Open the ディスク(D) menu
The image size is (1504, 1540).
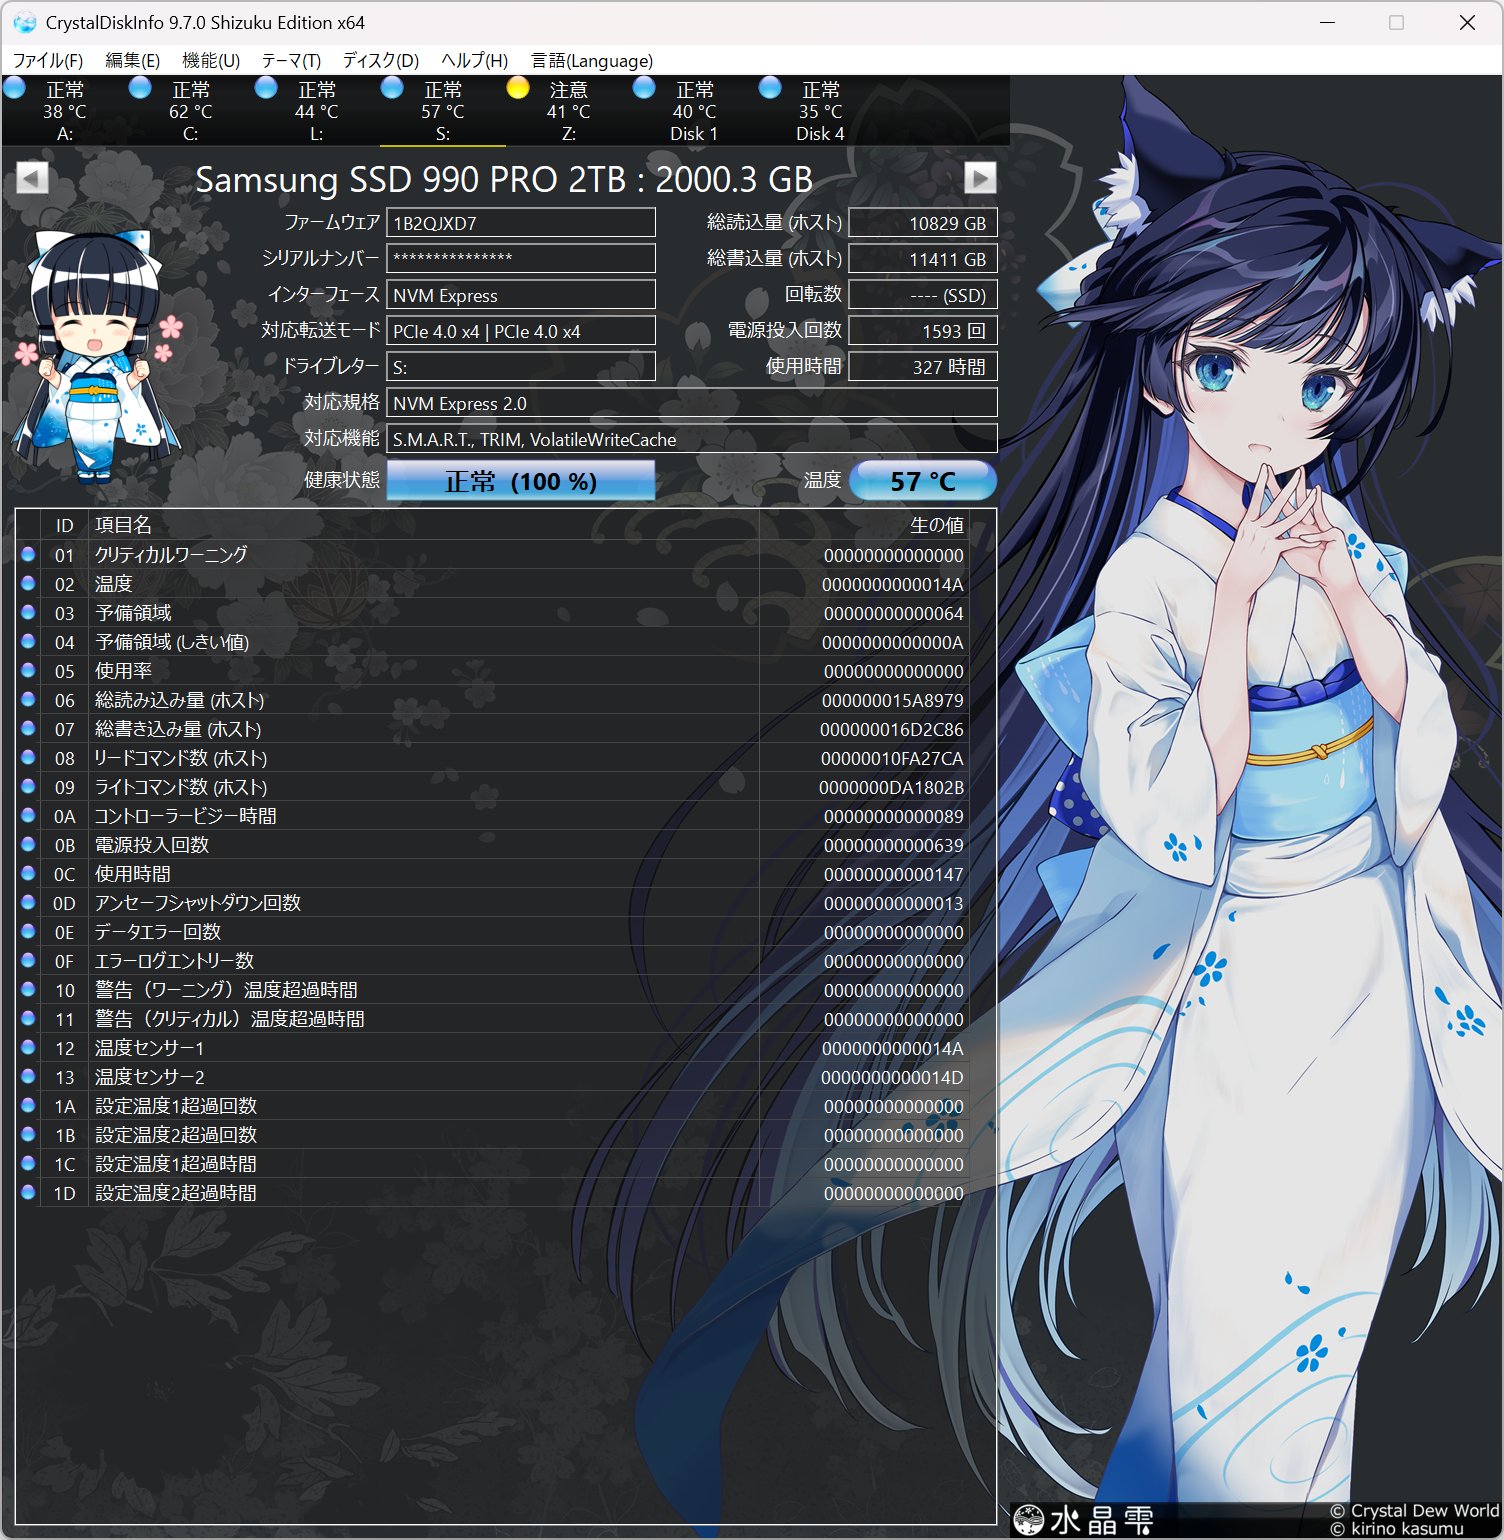pyautogui.click(x=380, y=61)
